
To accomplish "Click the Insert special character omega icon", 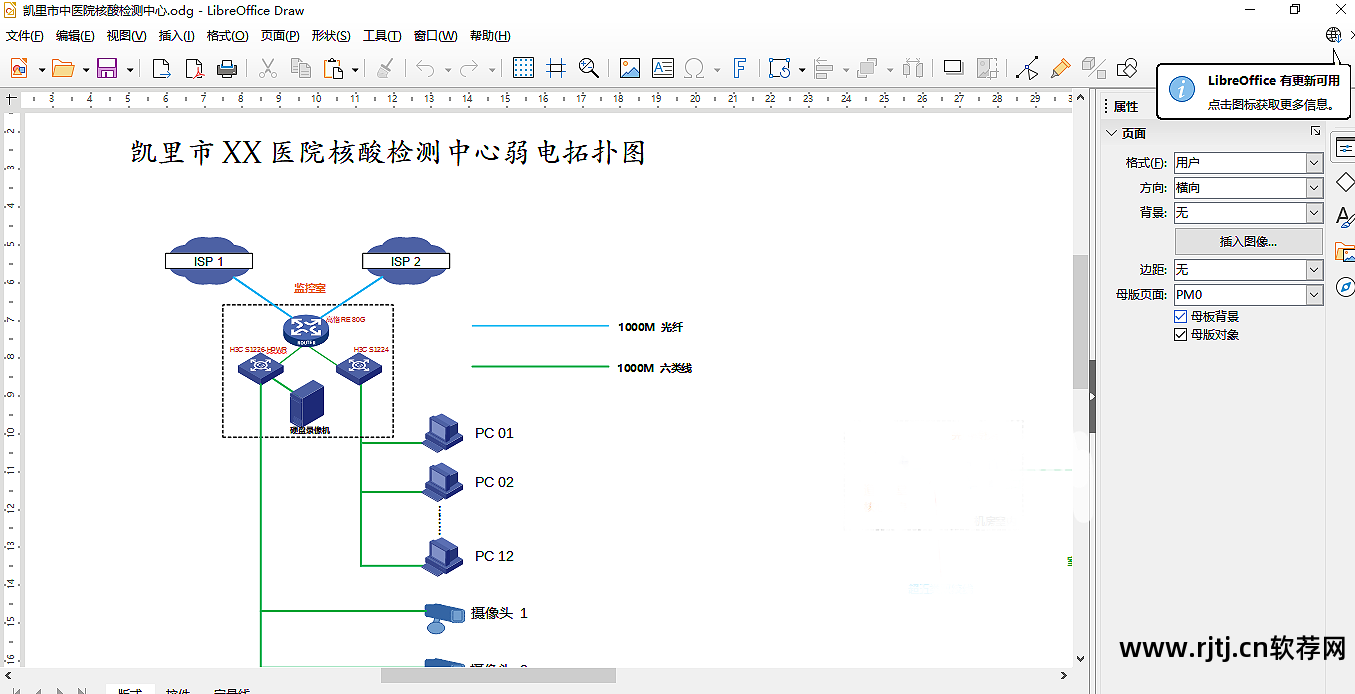I will pyautogui.click(x=694, y=68).
